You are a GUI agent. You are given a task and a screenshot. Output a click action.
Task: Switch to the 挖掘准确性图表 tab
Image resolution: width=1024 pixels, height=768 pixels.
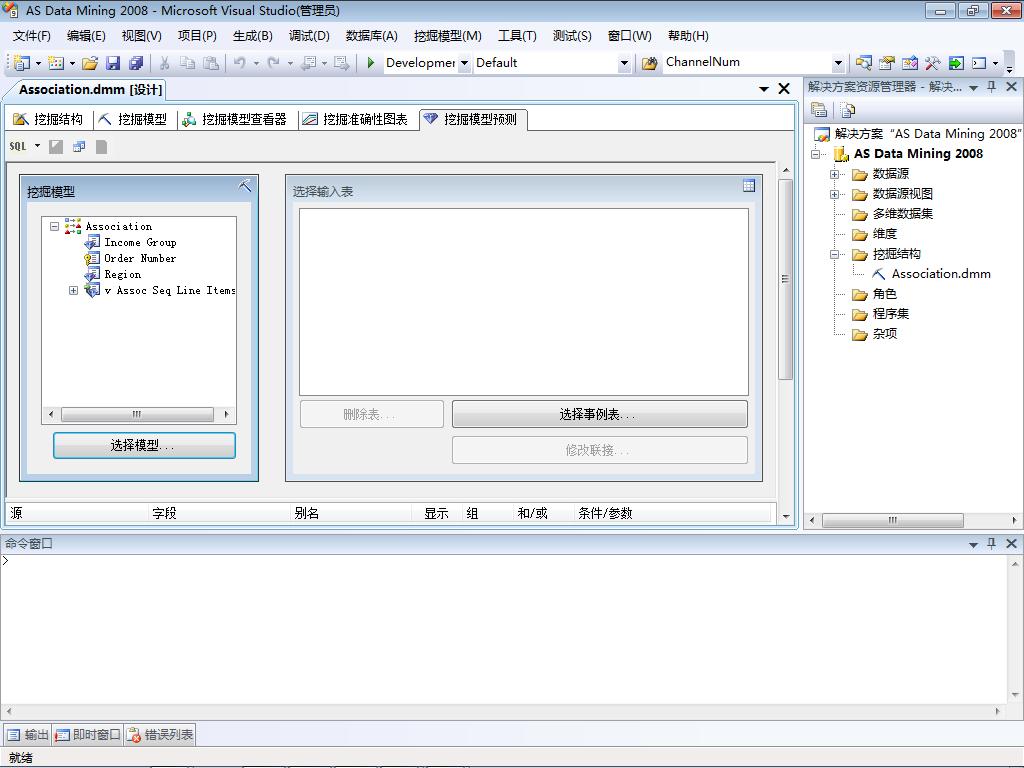356,119
